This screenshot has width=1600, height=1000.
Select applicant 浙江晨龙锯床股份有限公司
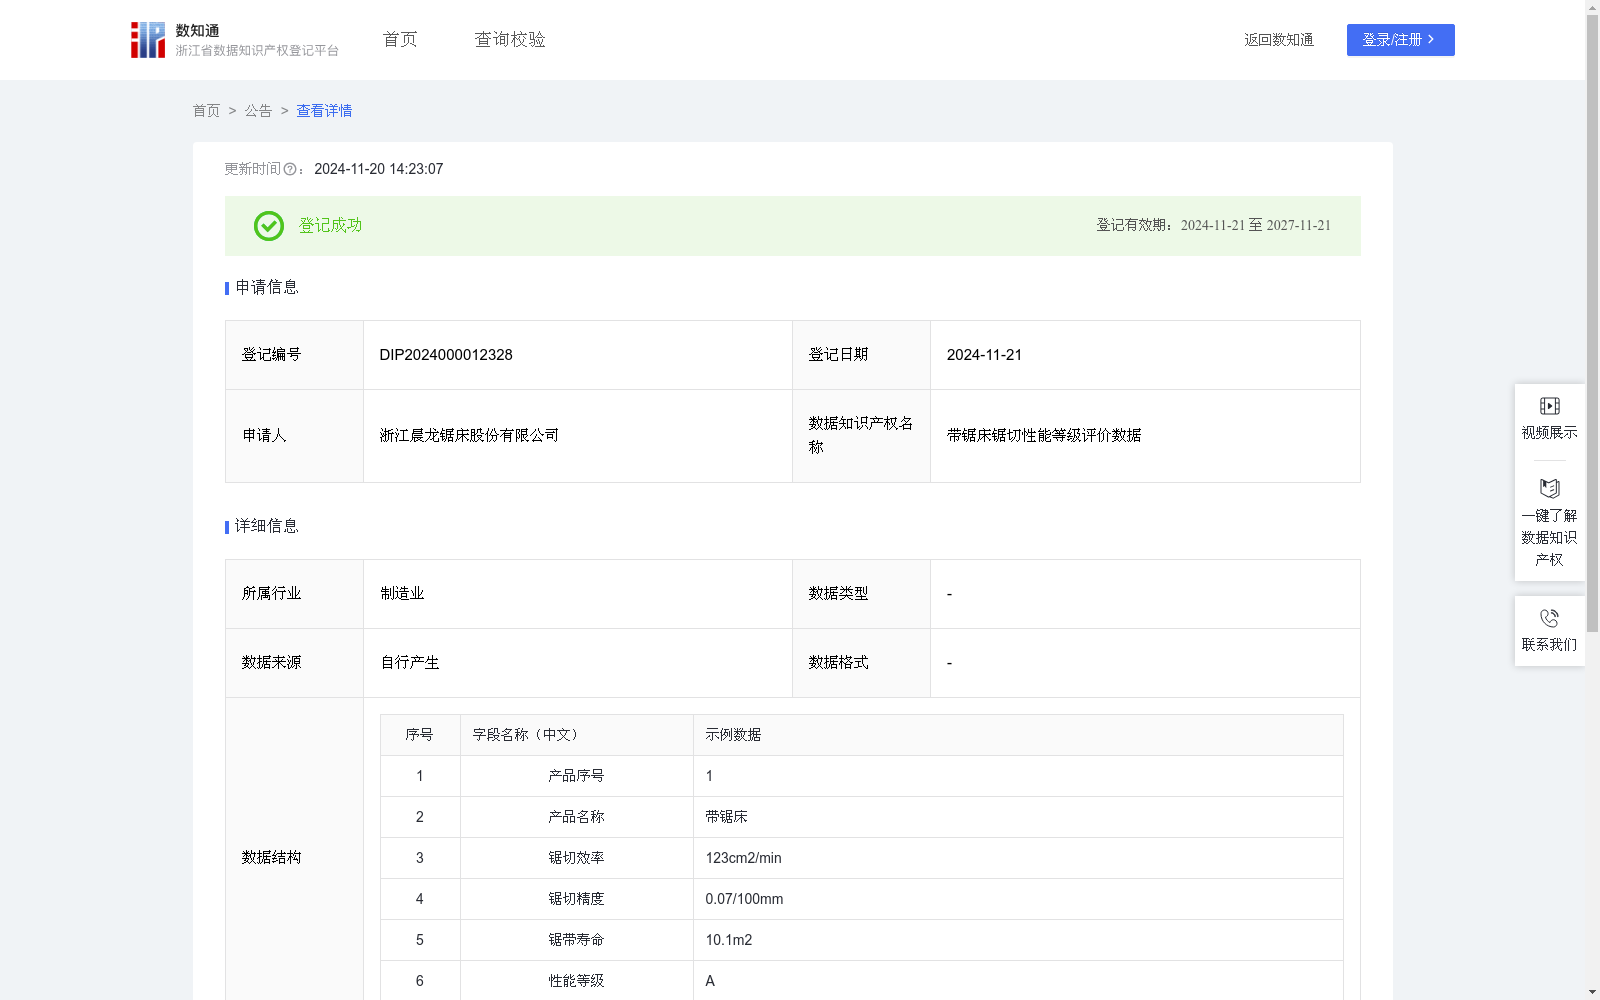(x=469, y=436)
